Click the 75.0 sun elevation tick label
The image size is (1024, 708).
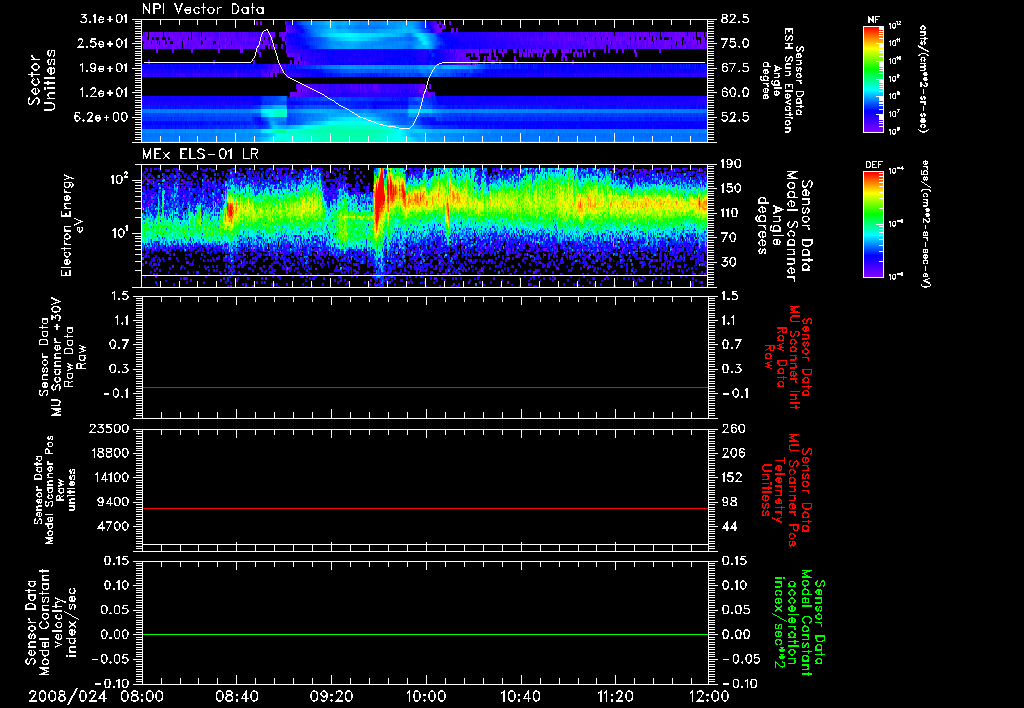735,43
